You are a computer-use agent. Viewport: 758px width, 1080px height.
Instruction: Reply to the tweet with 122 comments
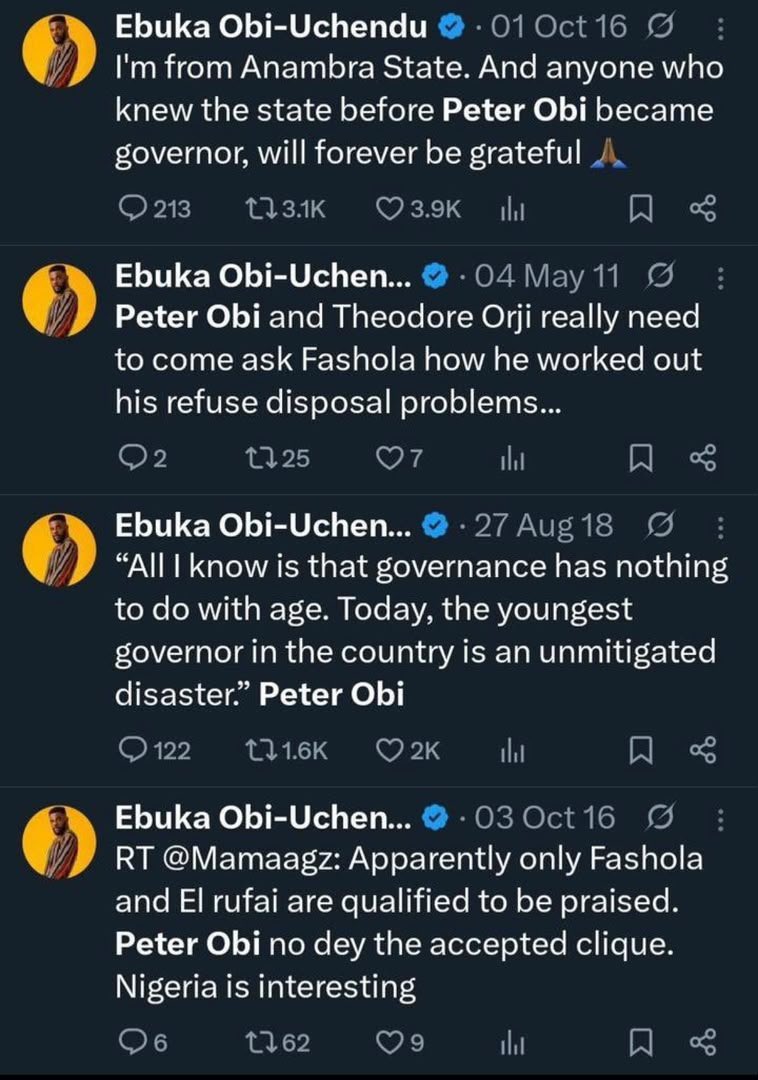coord(154,749)
